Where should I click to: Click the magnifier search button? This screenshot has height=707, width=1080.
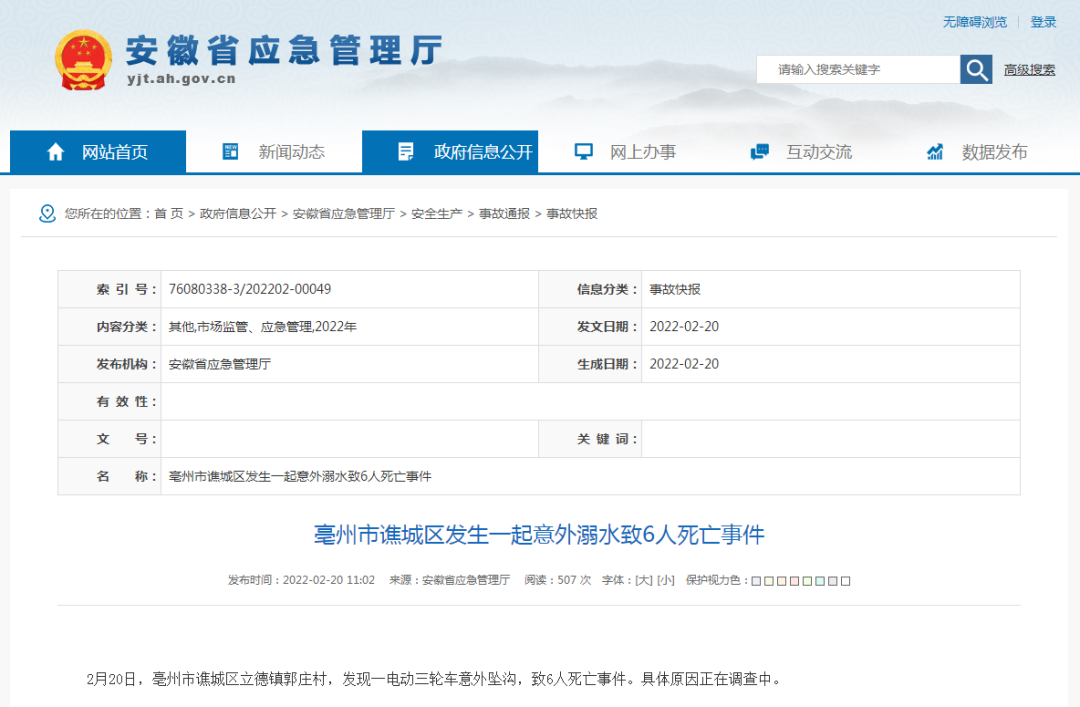[976, 70]
